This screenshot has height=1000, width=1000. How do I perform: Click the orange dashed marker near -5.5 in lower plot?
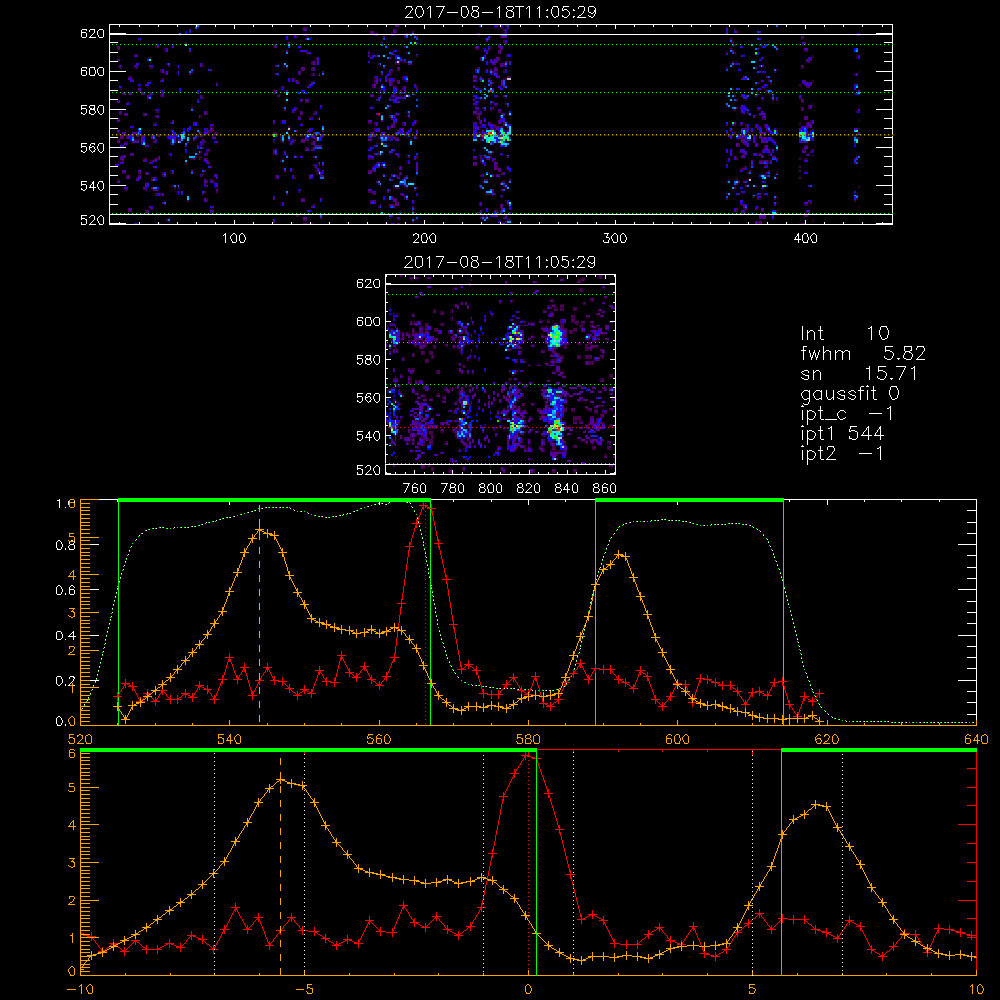280,865
